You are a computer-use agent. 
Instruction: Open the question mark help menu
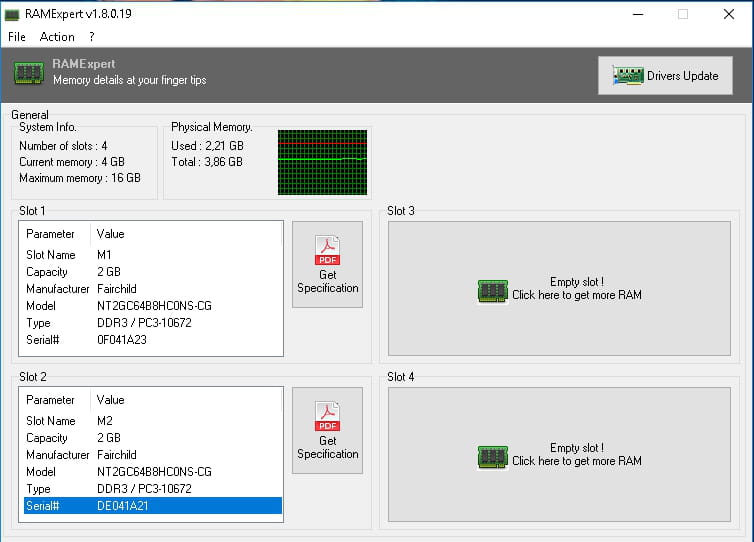click(92, 37)
